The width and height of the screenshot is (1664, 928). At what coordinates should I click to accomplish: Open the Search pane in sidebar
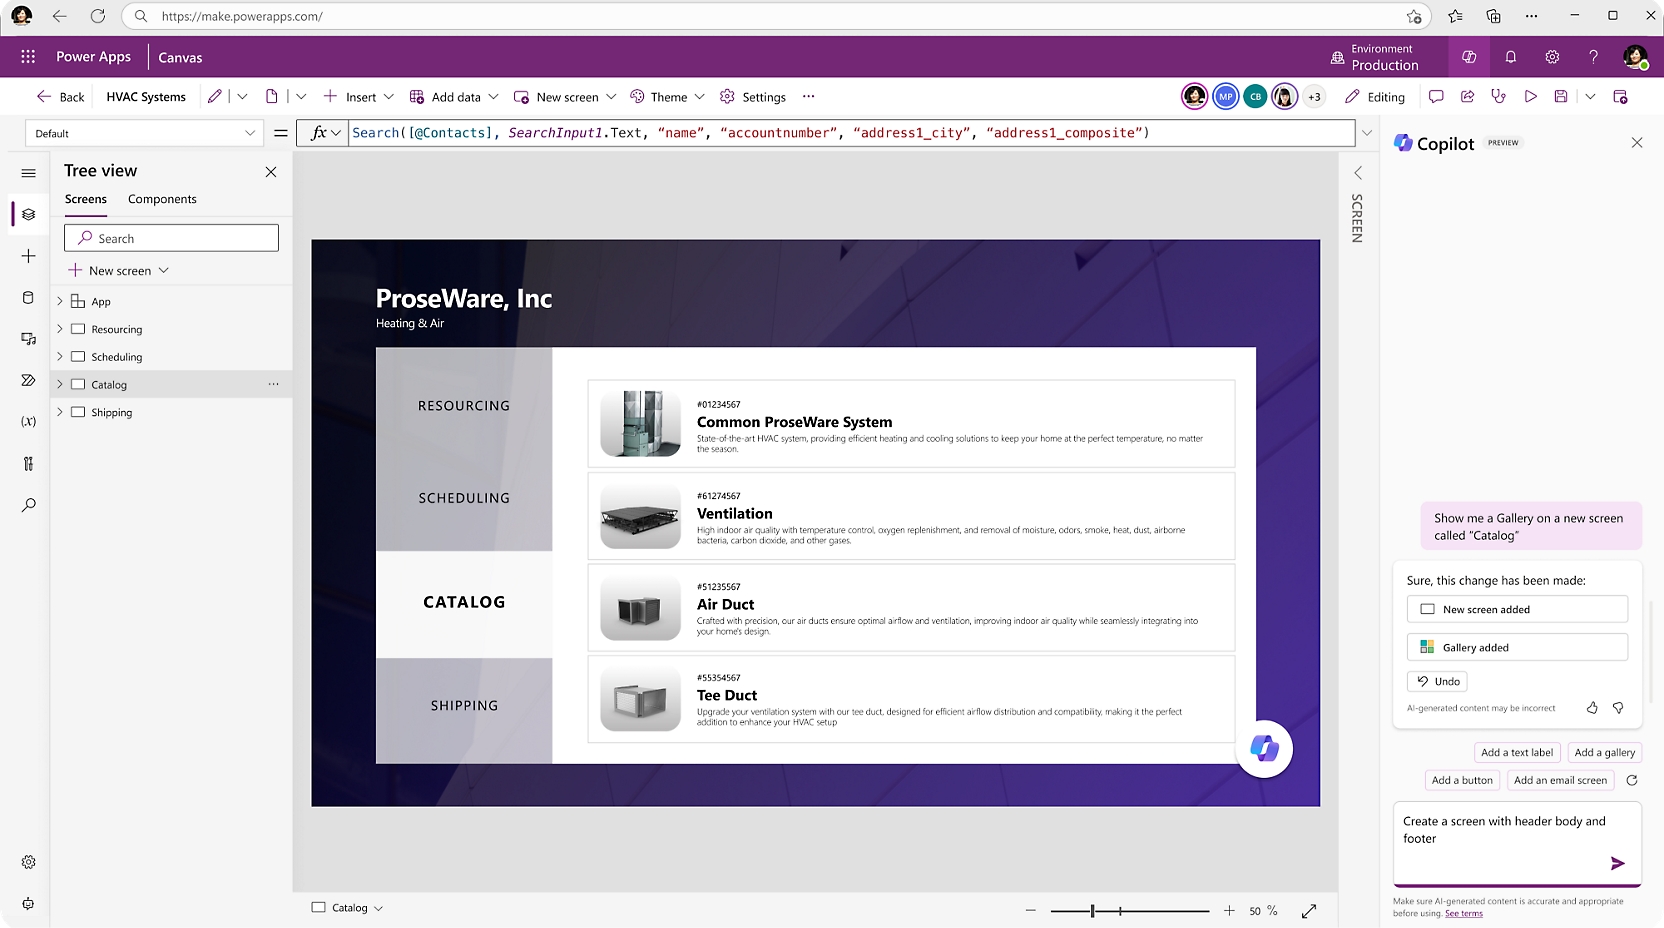pyautogui.click(x=28, y=505)
